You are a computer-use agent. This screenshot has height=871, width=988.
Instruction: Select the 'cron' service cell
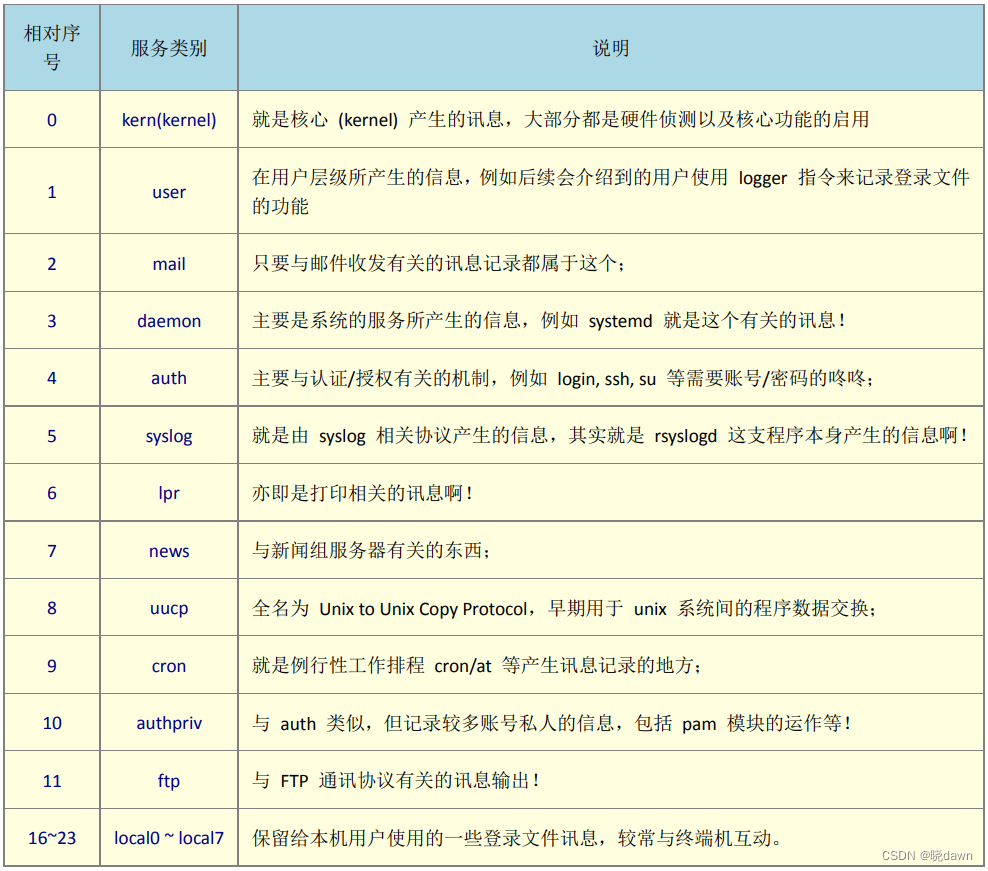169,666
